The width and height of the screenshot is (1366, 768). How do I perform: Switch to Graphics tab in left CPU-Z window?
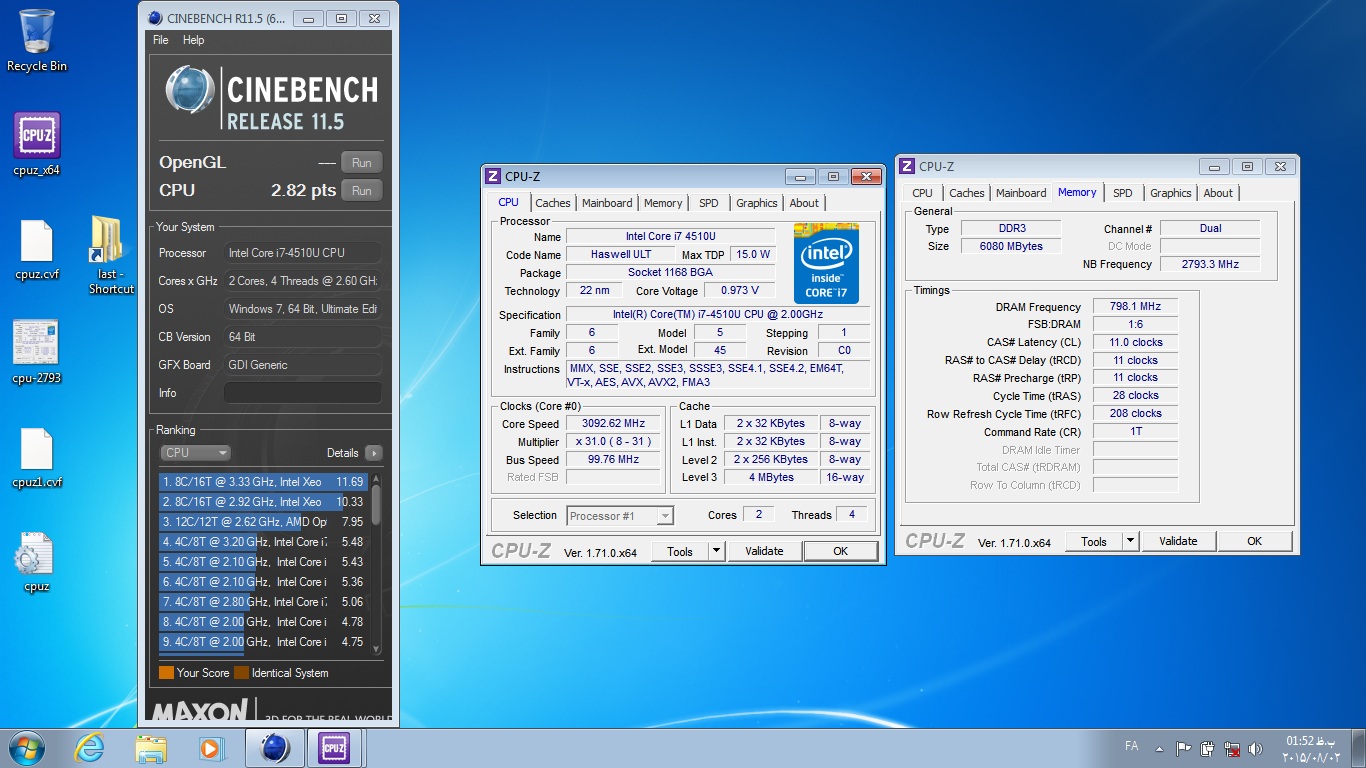click(x=757, y=203)
